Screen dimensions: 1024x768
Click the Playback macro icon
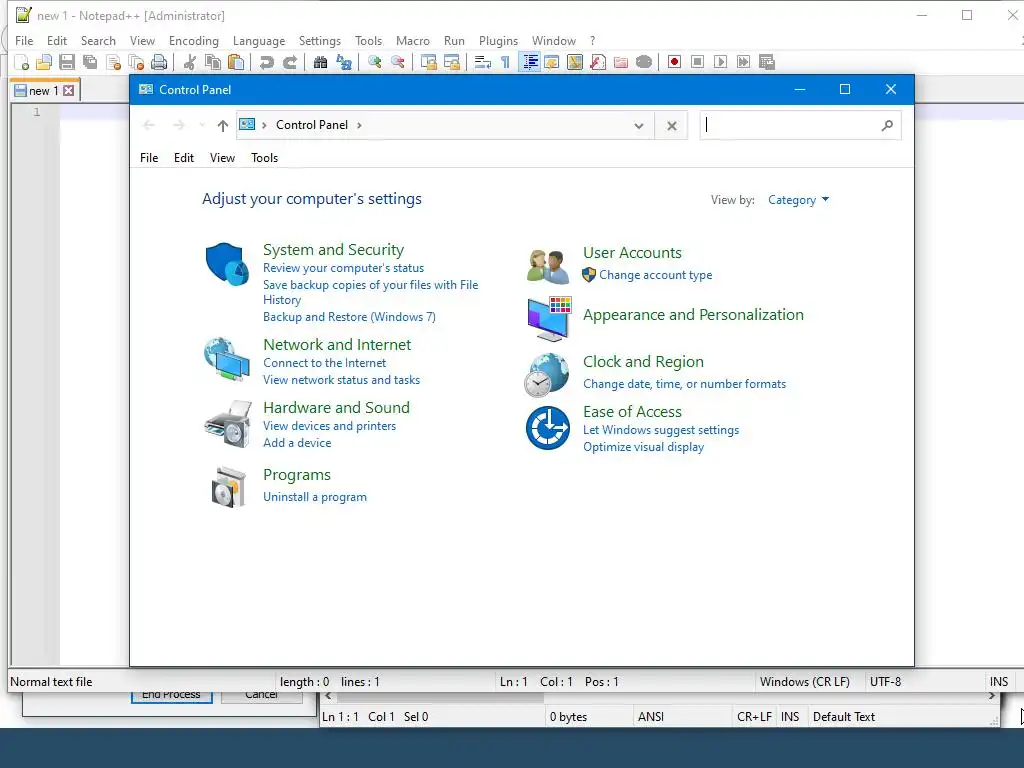click(720, 62)
